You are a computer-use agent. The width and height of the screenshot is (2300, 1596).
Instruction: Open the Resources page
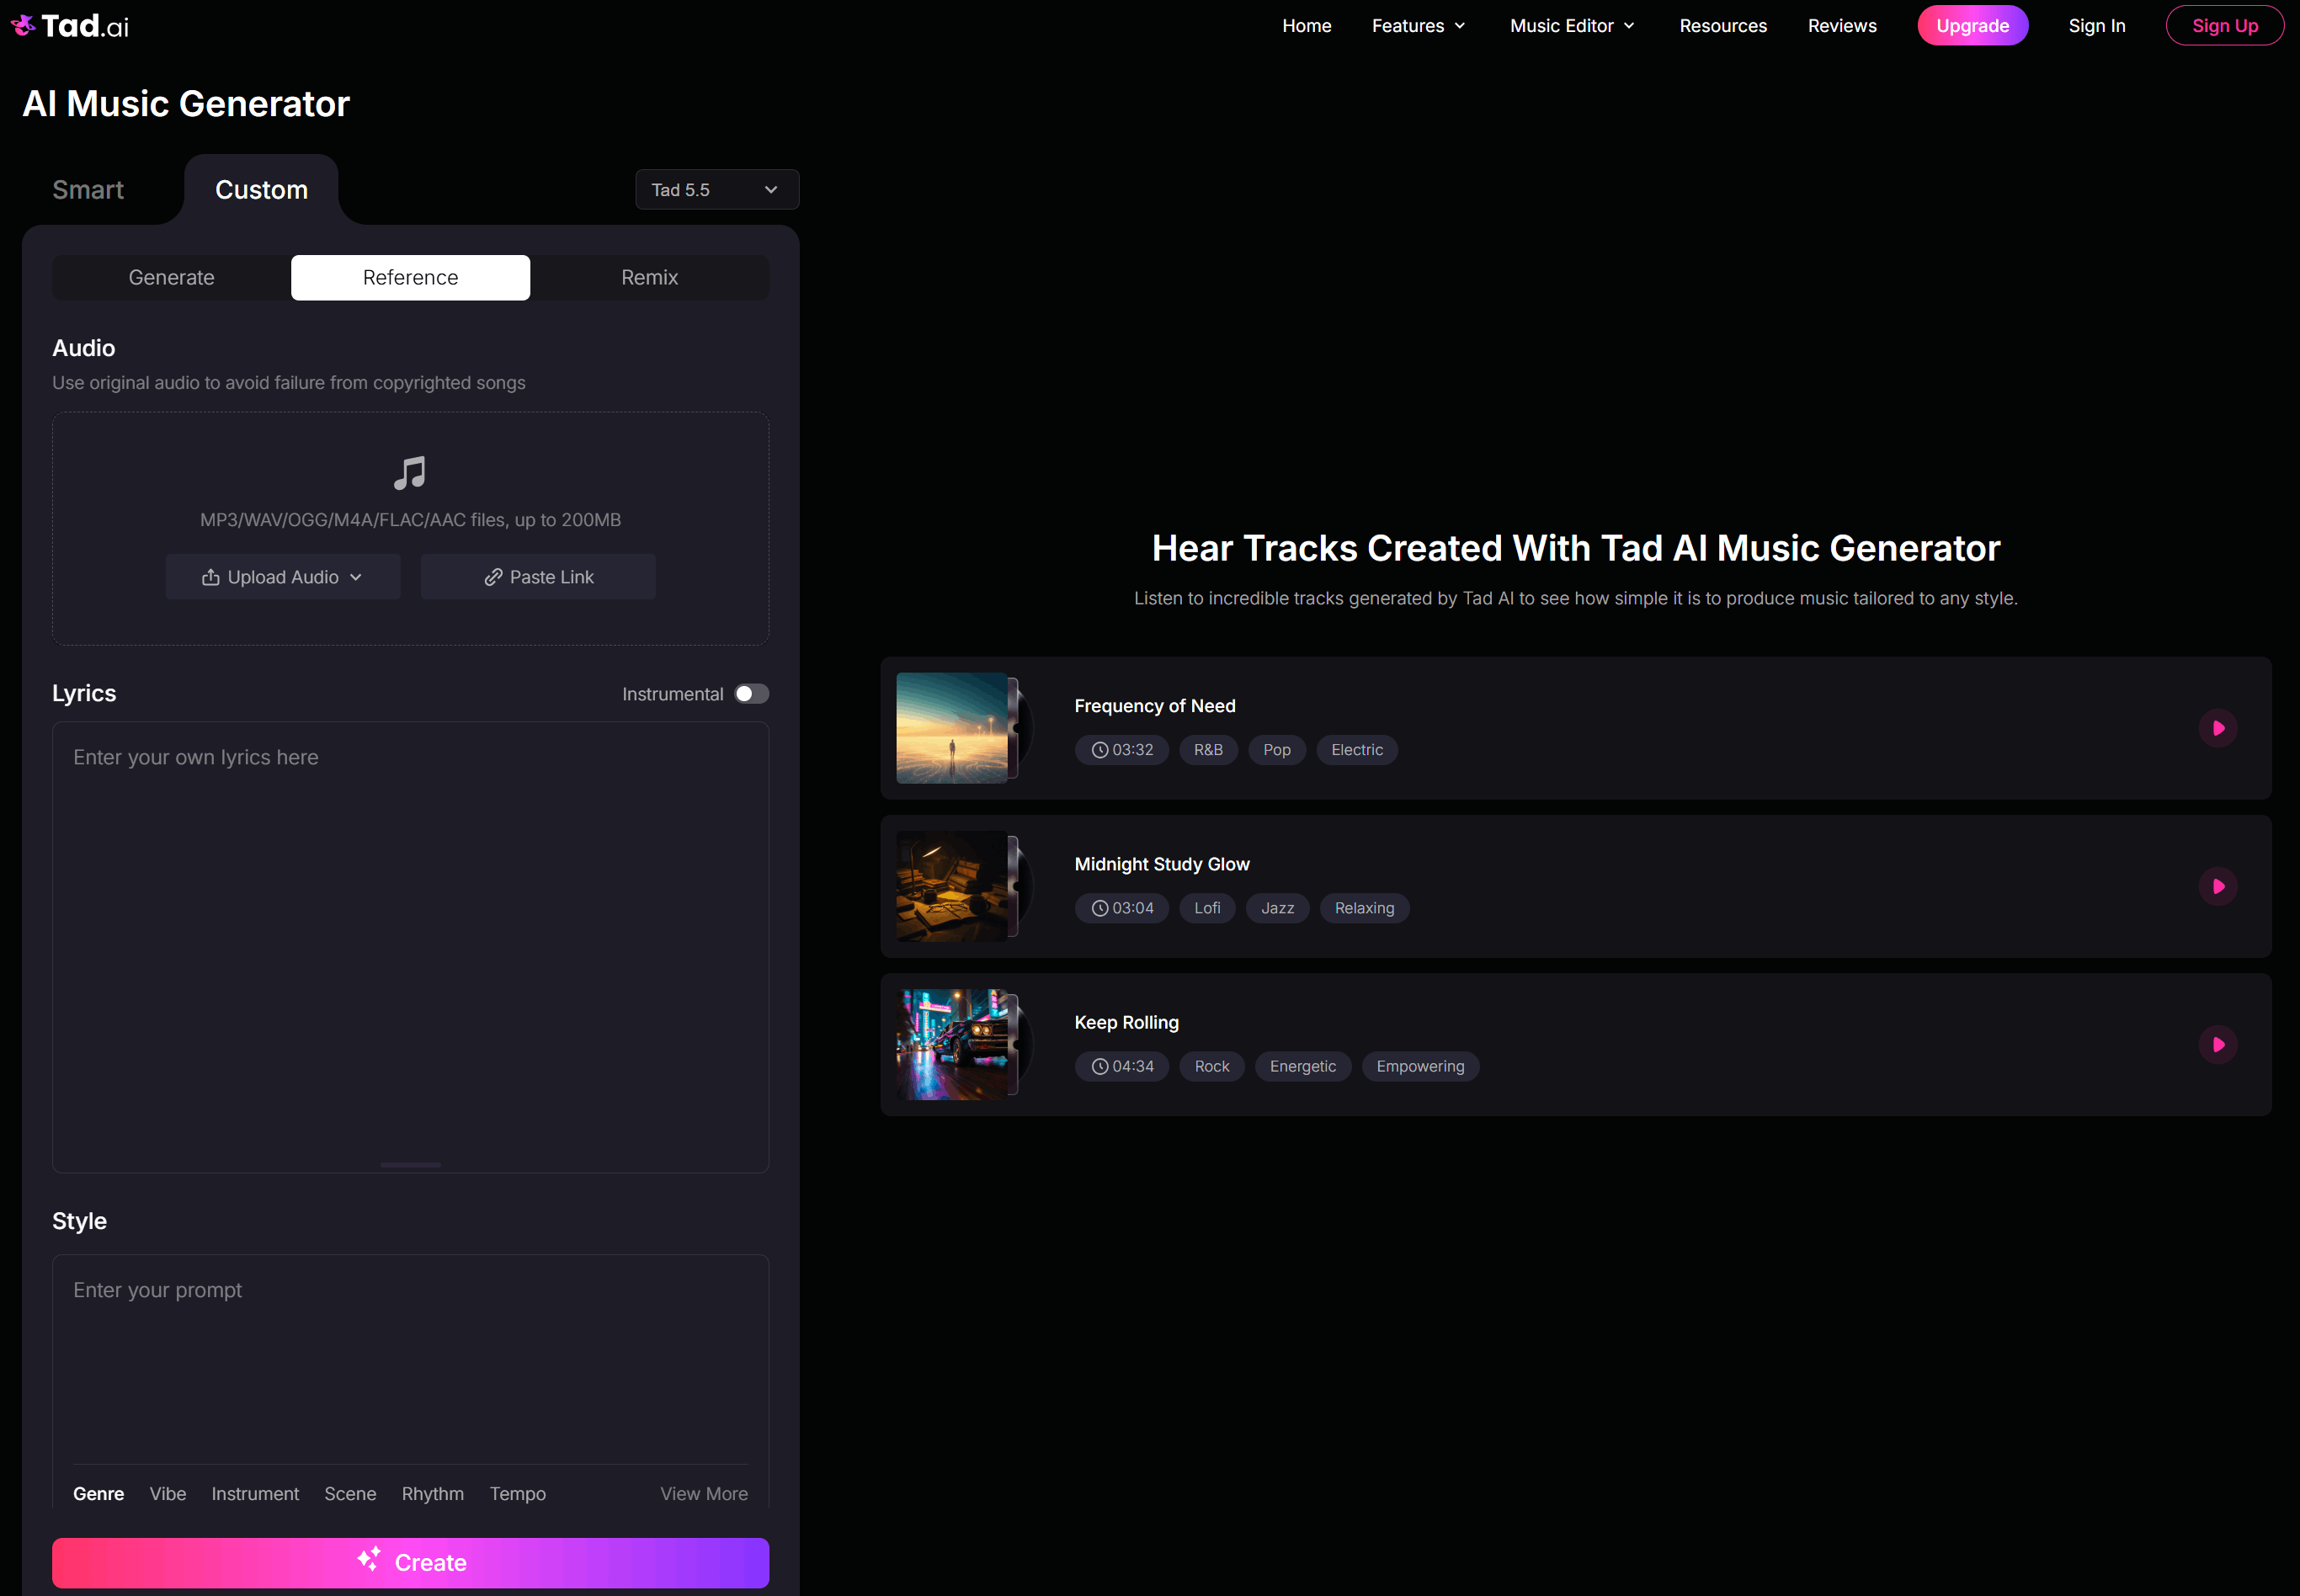point(1722,26)
